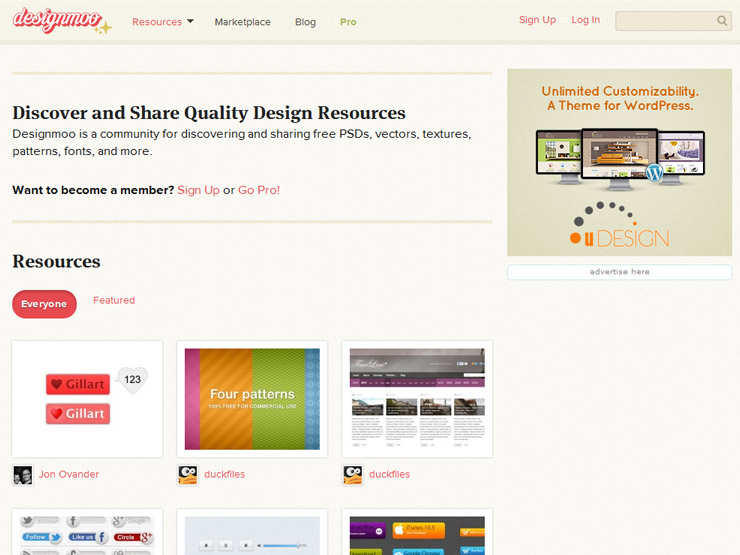Click the second duckfiles duck avatar
The width and height of the screenshot is (740, 555).
[x=353, y=475]
